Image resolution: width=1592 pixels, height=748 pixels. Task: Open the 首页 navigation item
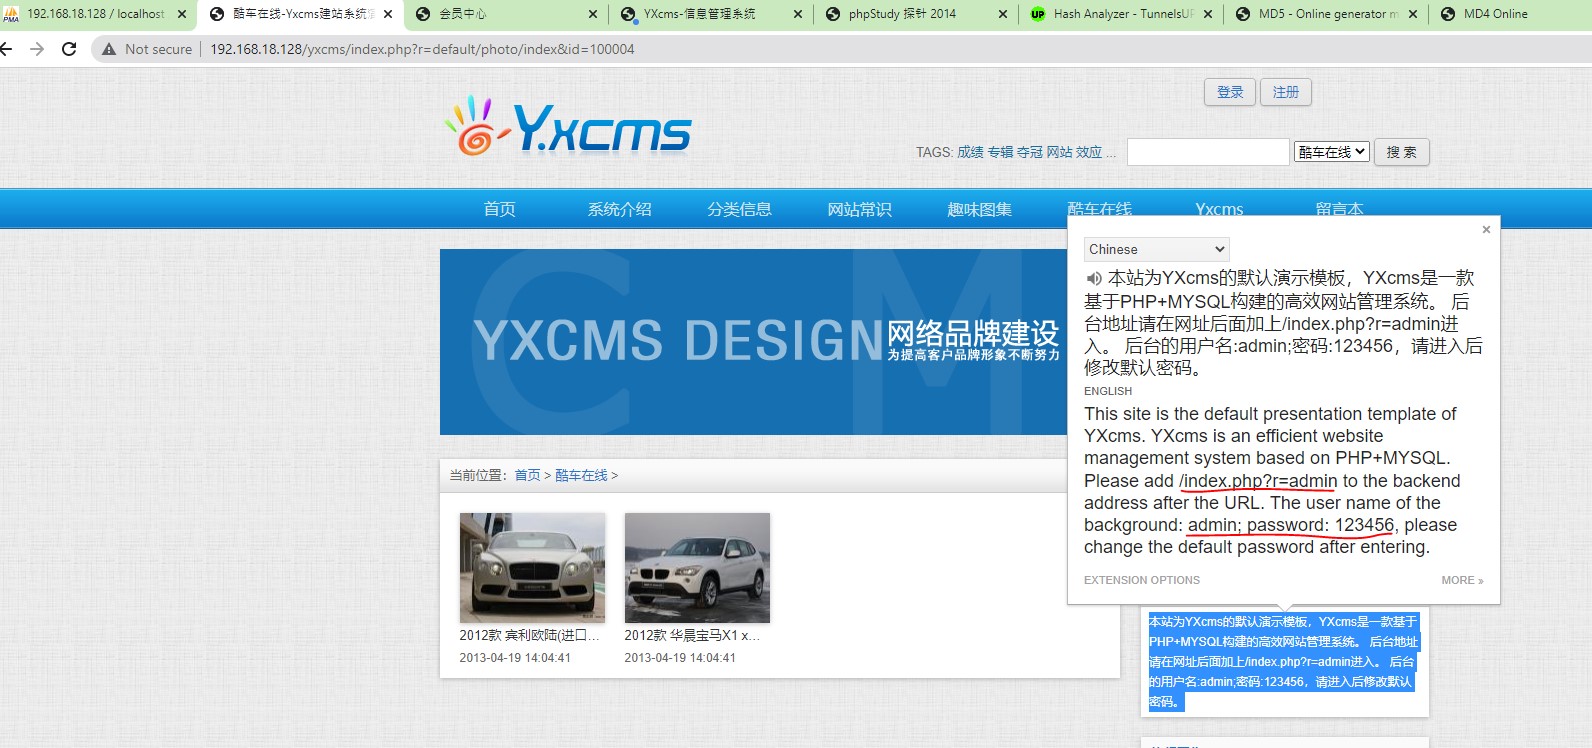click(x=500, y=209)
